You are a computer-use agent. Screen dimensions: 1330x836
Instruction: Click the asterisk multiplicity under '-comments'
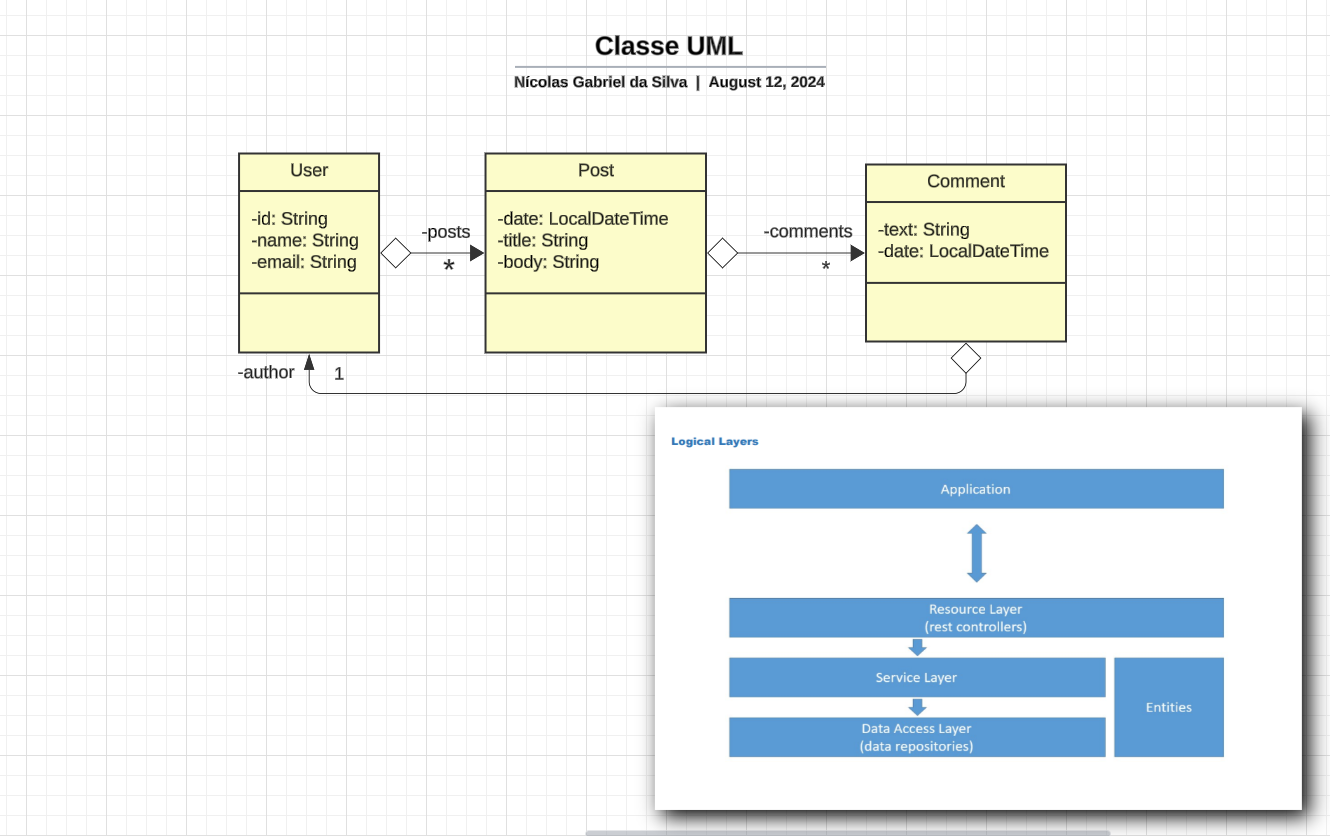tap(826, 267)
